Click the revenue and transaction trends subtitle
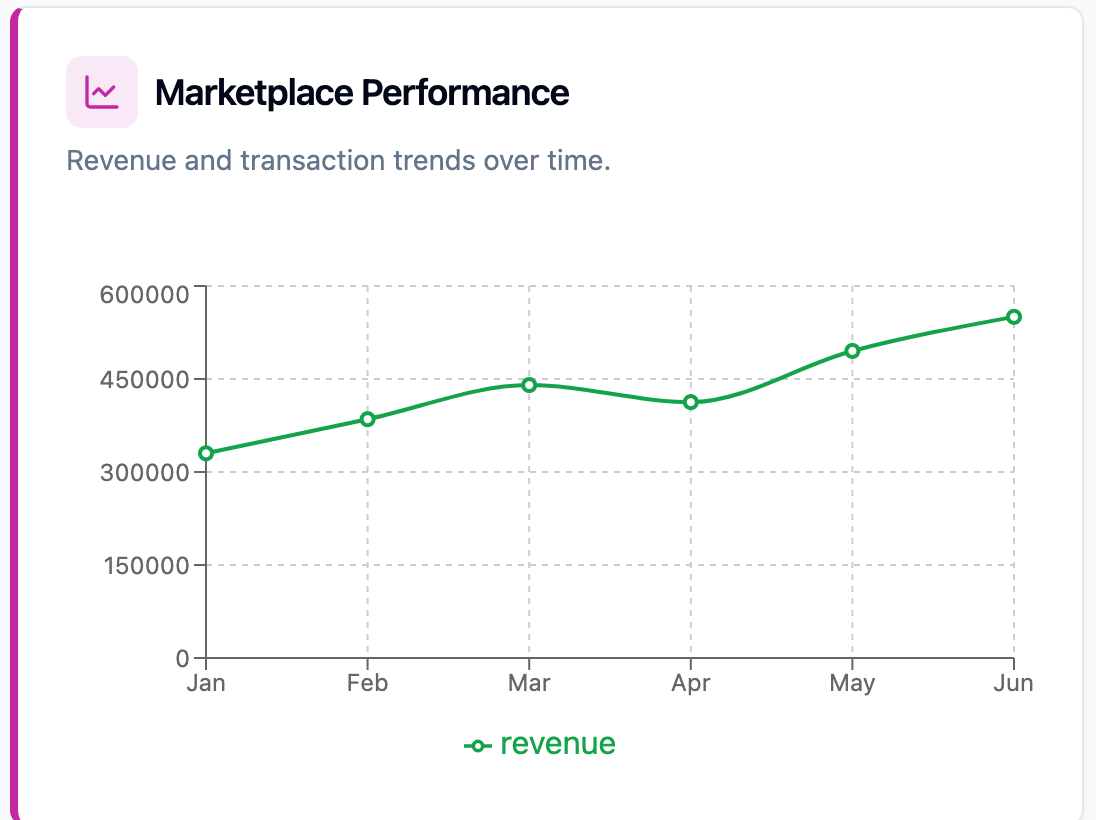1096x820 pixels. tap(338, 160)
